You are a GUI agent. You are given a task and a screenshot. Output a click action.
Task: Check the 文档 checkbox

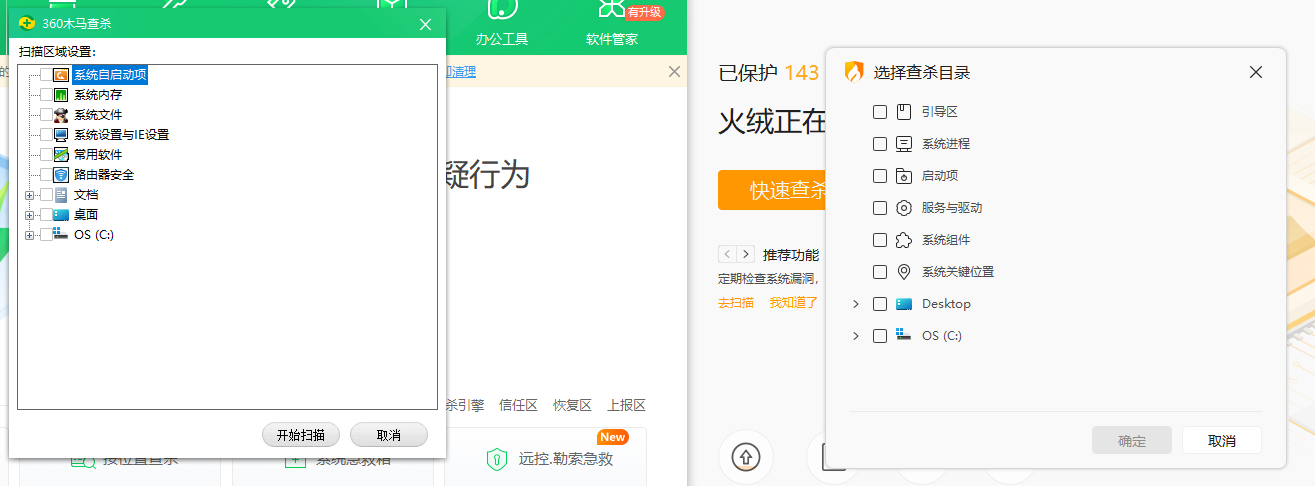click(46, 195)
